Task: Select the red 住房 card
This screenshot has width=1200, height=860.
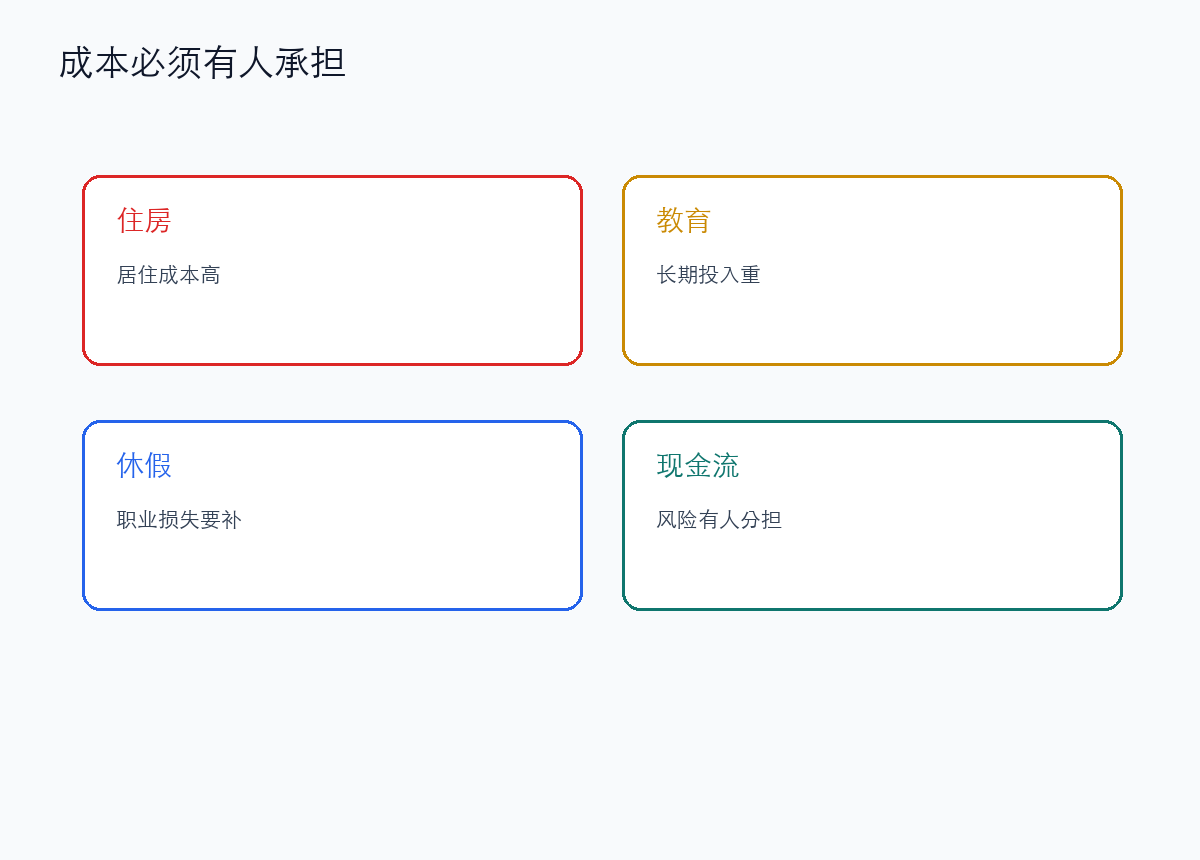Action: pyautogui.click(x=332, y=270)
